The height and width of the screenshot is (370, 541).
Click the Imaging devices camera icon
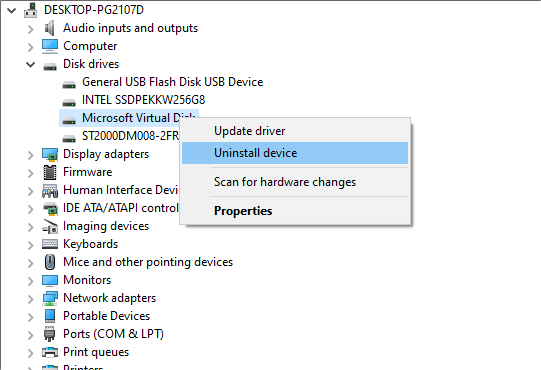click(50, 226)
